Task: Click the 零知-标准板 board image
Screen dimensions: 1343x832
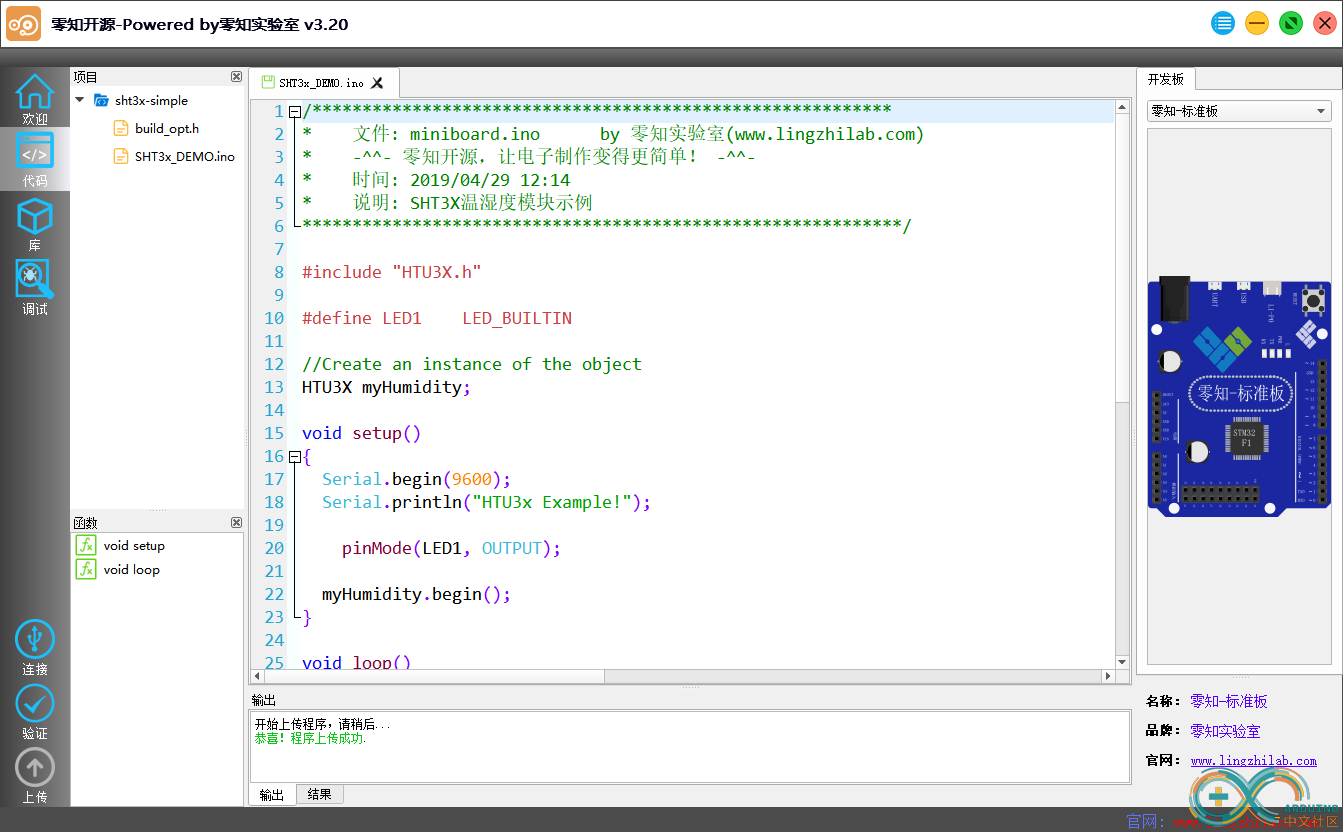Action: (x=1239, y=395)
